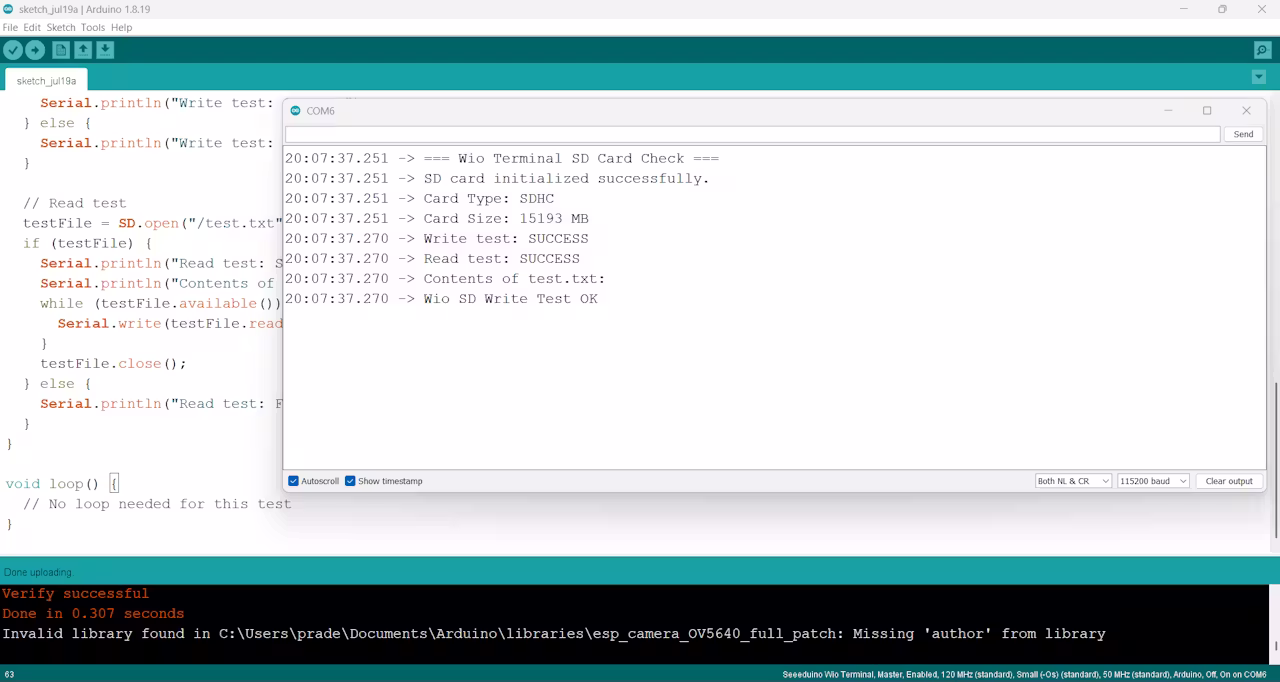Save the sketch using the down-arrow icon
Viewport: 1280px width, 682px height.
pos(105,49)
